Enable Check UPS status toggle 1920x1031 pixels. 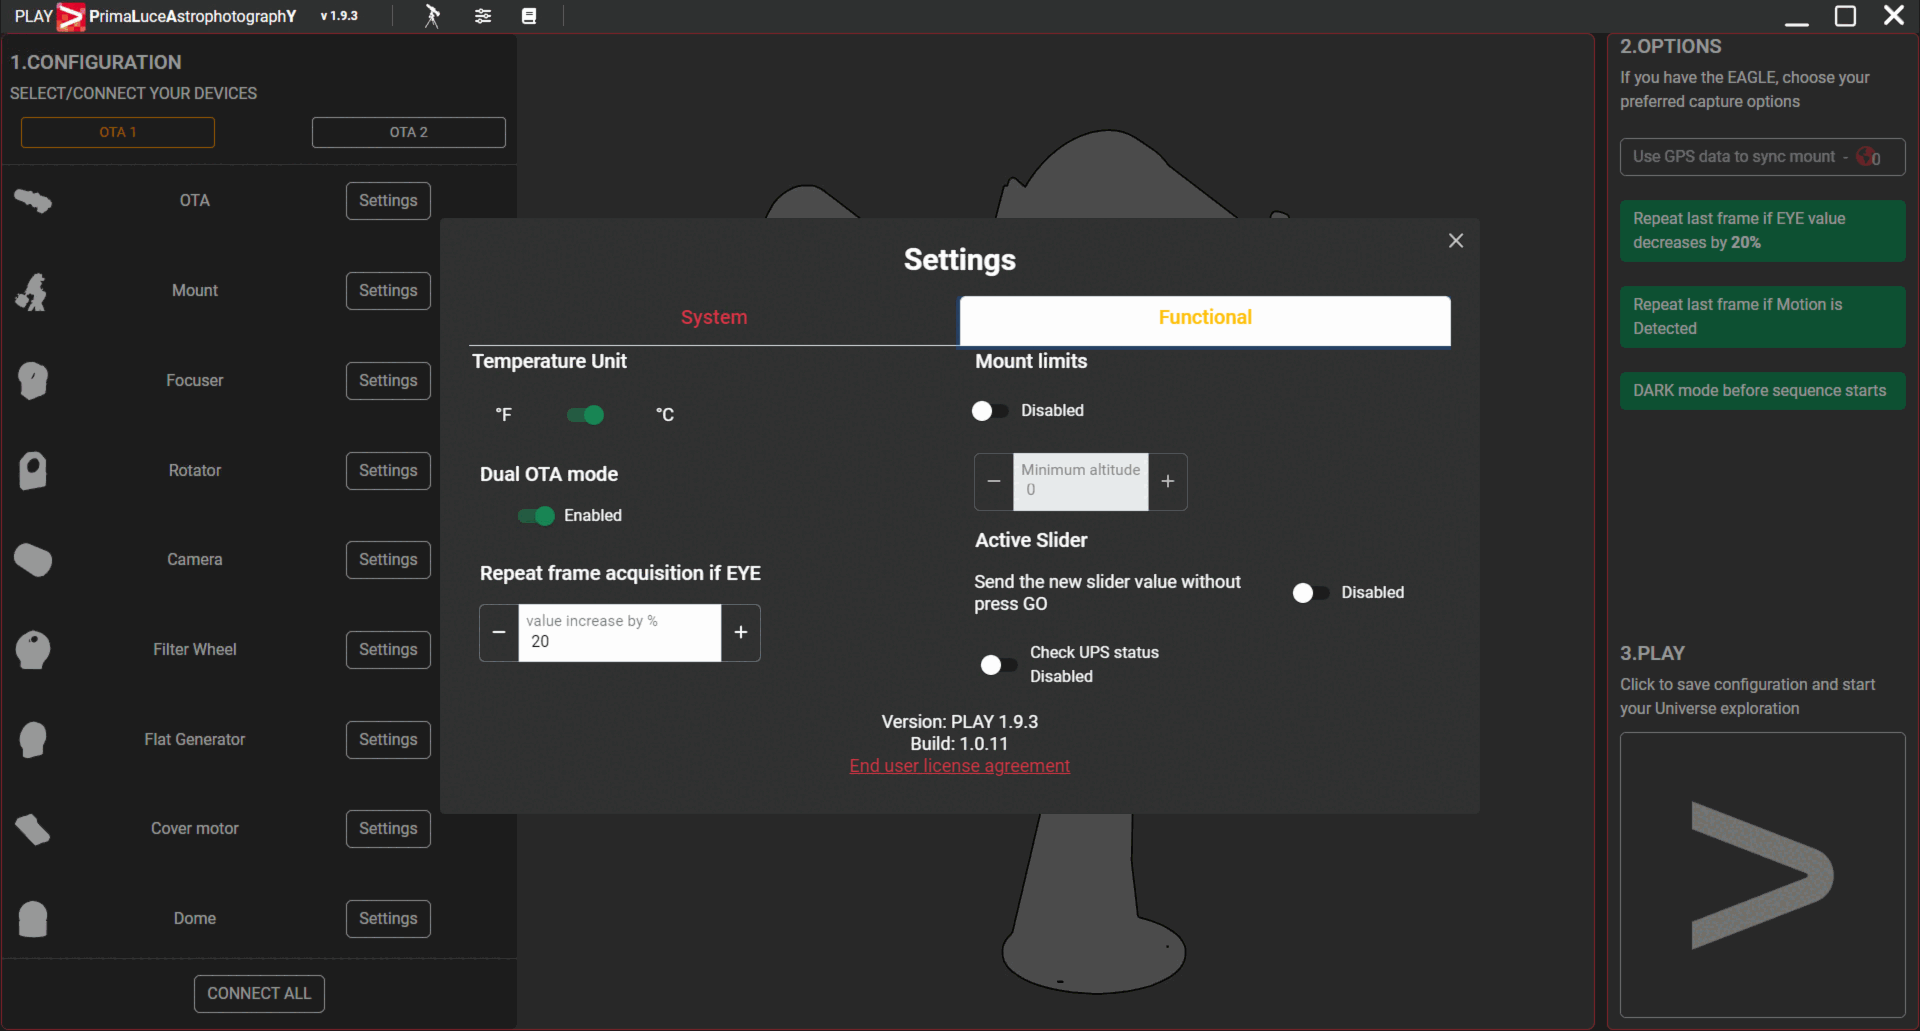point(999,665)
